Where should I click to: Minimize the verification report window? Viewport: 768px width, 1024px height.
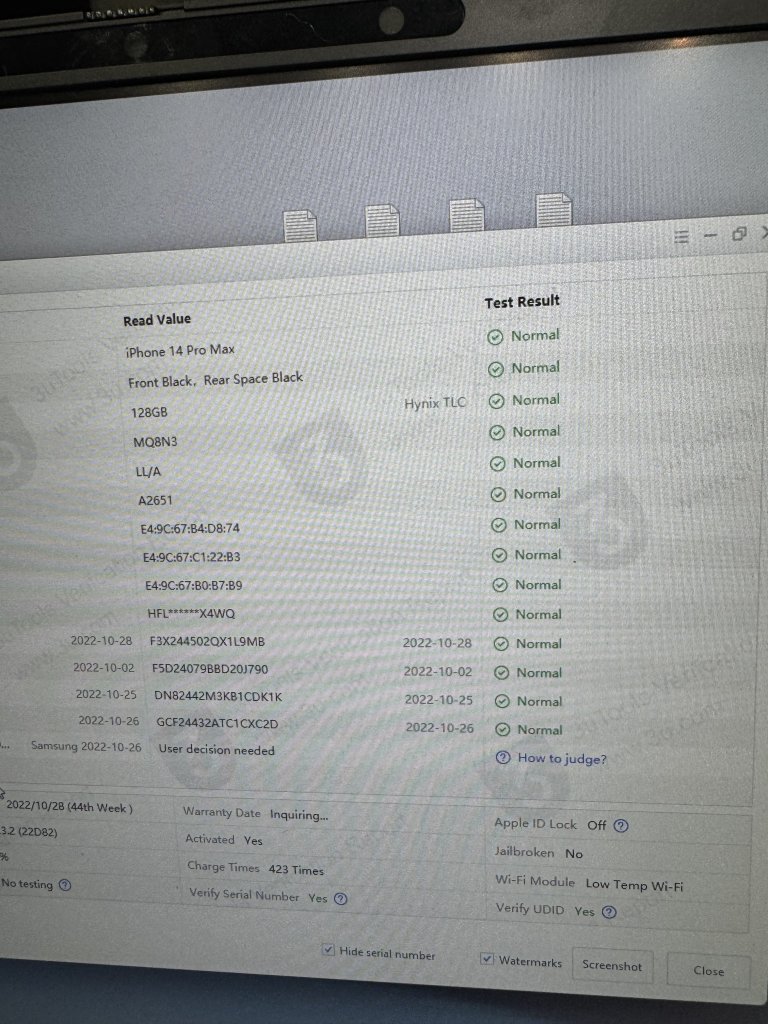[x=711, y=235]
